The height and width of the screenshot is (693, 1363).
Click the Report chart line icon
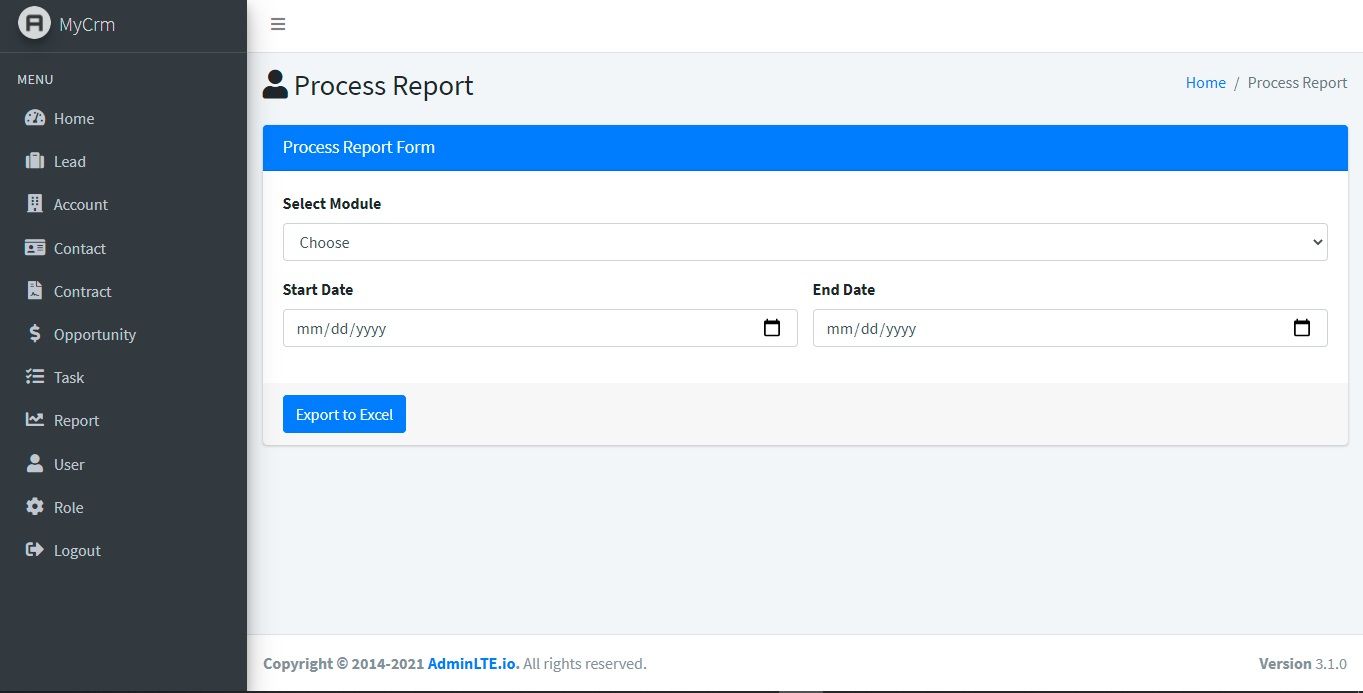(x=35, y=420)
